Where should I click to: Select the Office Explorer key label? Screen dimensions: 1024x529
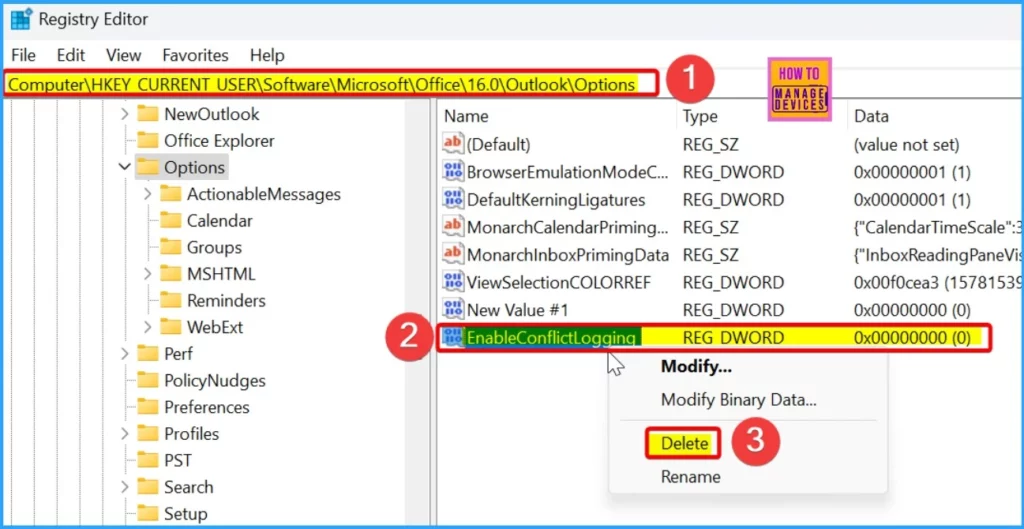pos(219,140)
